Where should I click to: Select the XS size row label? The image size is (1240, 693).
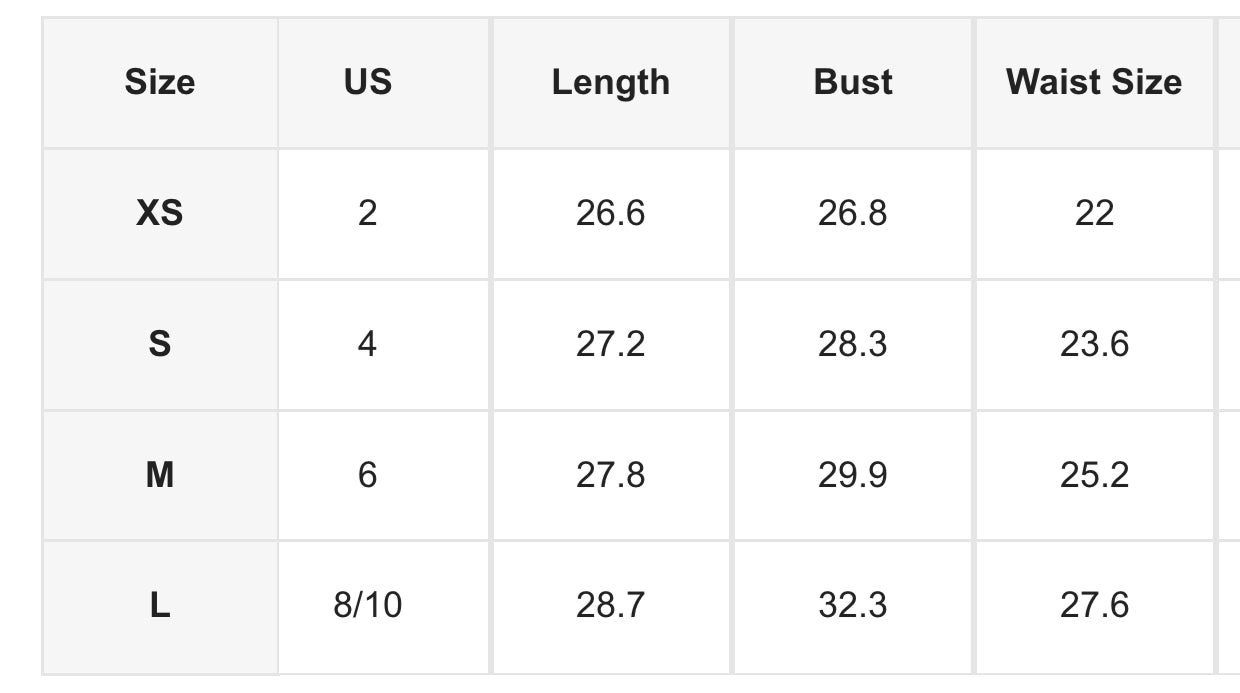[x=160, y=213]
